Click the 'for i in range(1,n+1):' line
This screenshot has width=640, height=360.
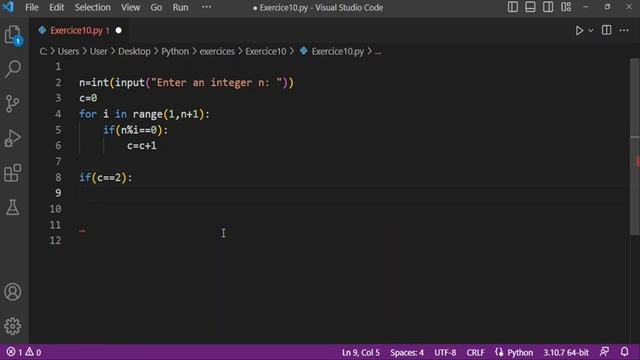tap(144, 114)
